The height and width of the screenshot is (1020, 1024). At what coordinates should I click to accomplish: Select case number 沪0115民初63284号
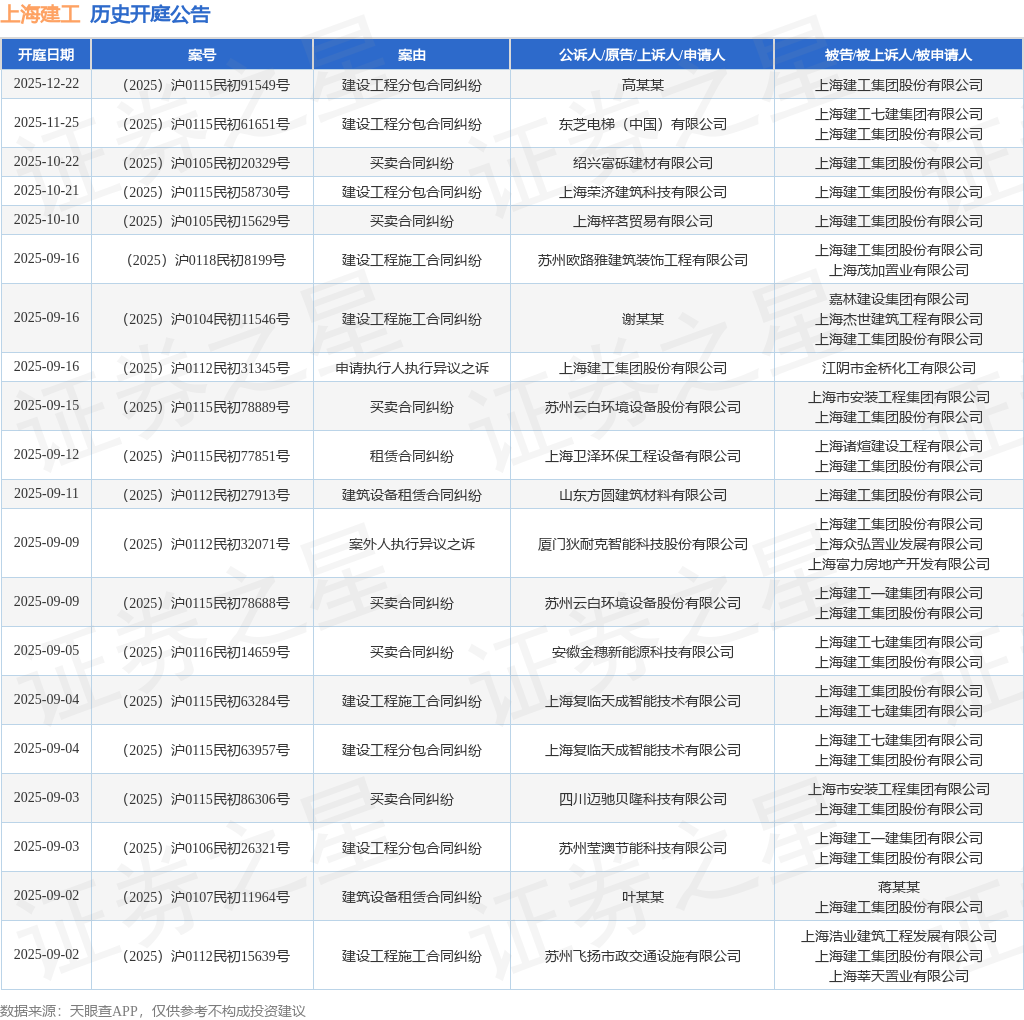(x=206, y=701)
